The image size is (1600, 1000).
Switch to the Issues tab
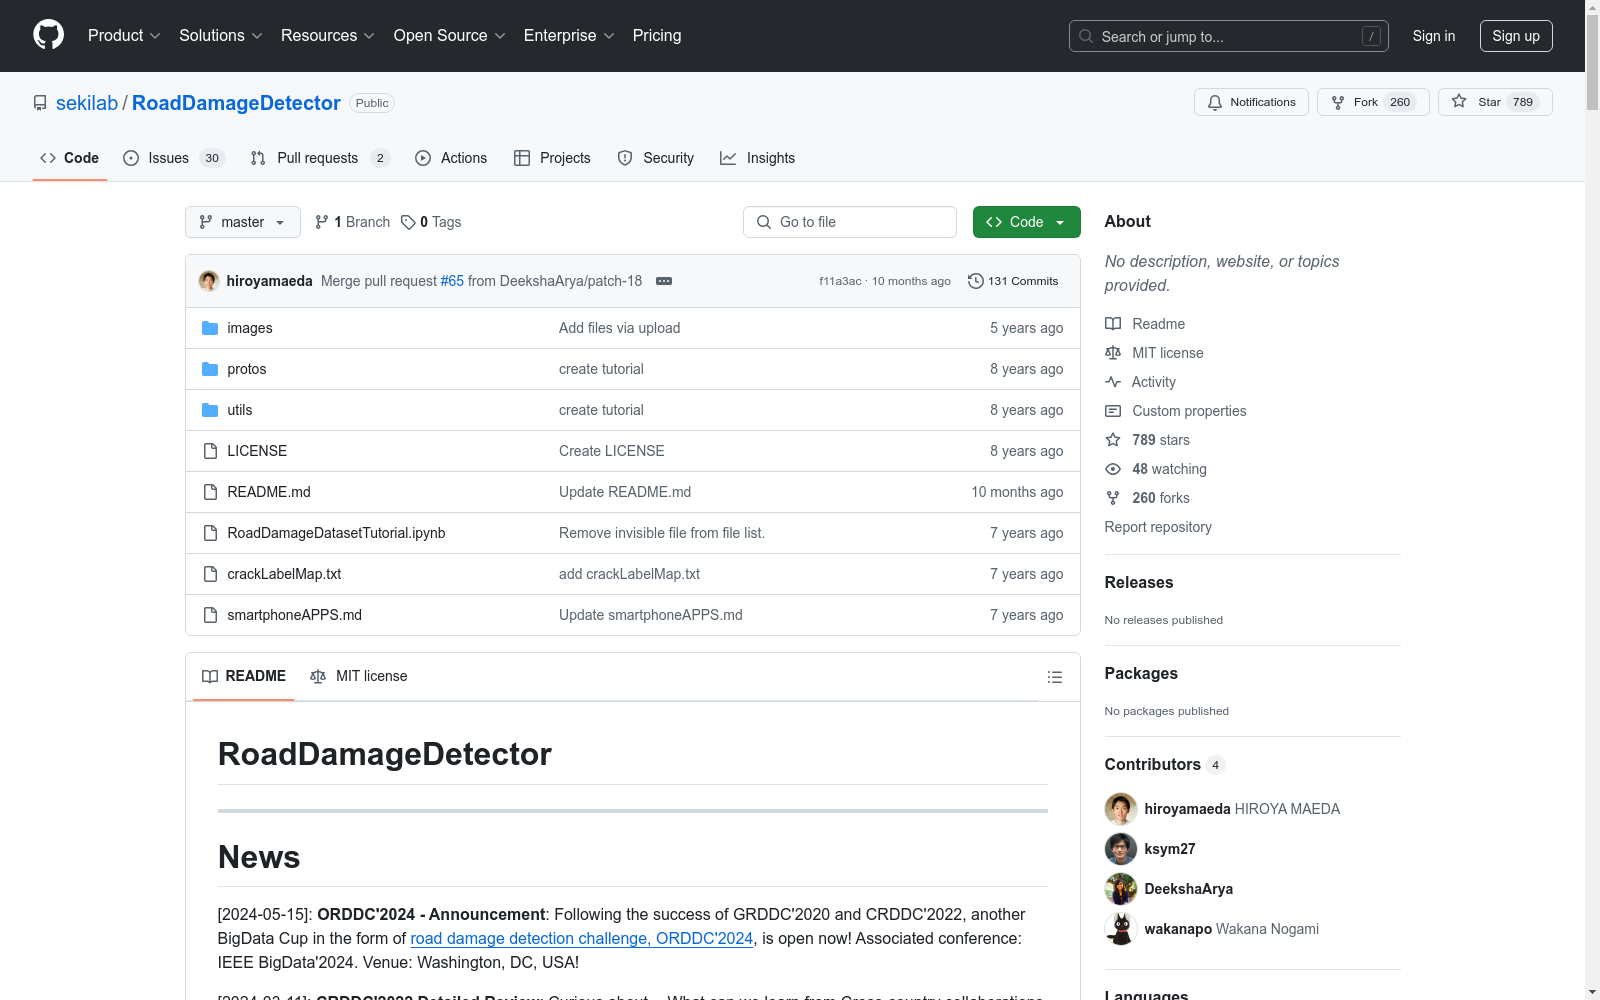pyautogui.click(x=174, y=158)
